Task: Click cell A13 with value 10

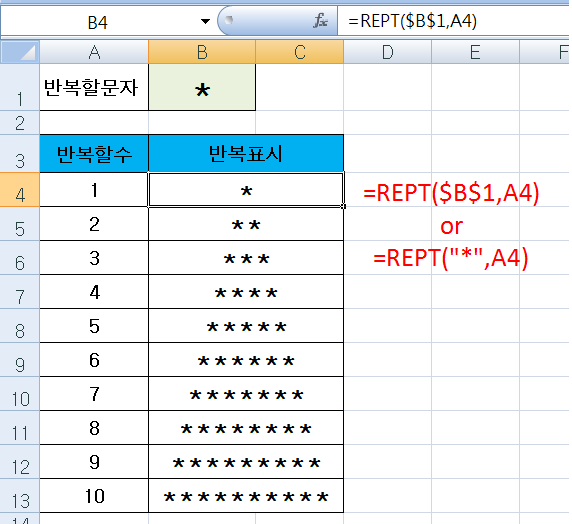Action: (94, 496)
